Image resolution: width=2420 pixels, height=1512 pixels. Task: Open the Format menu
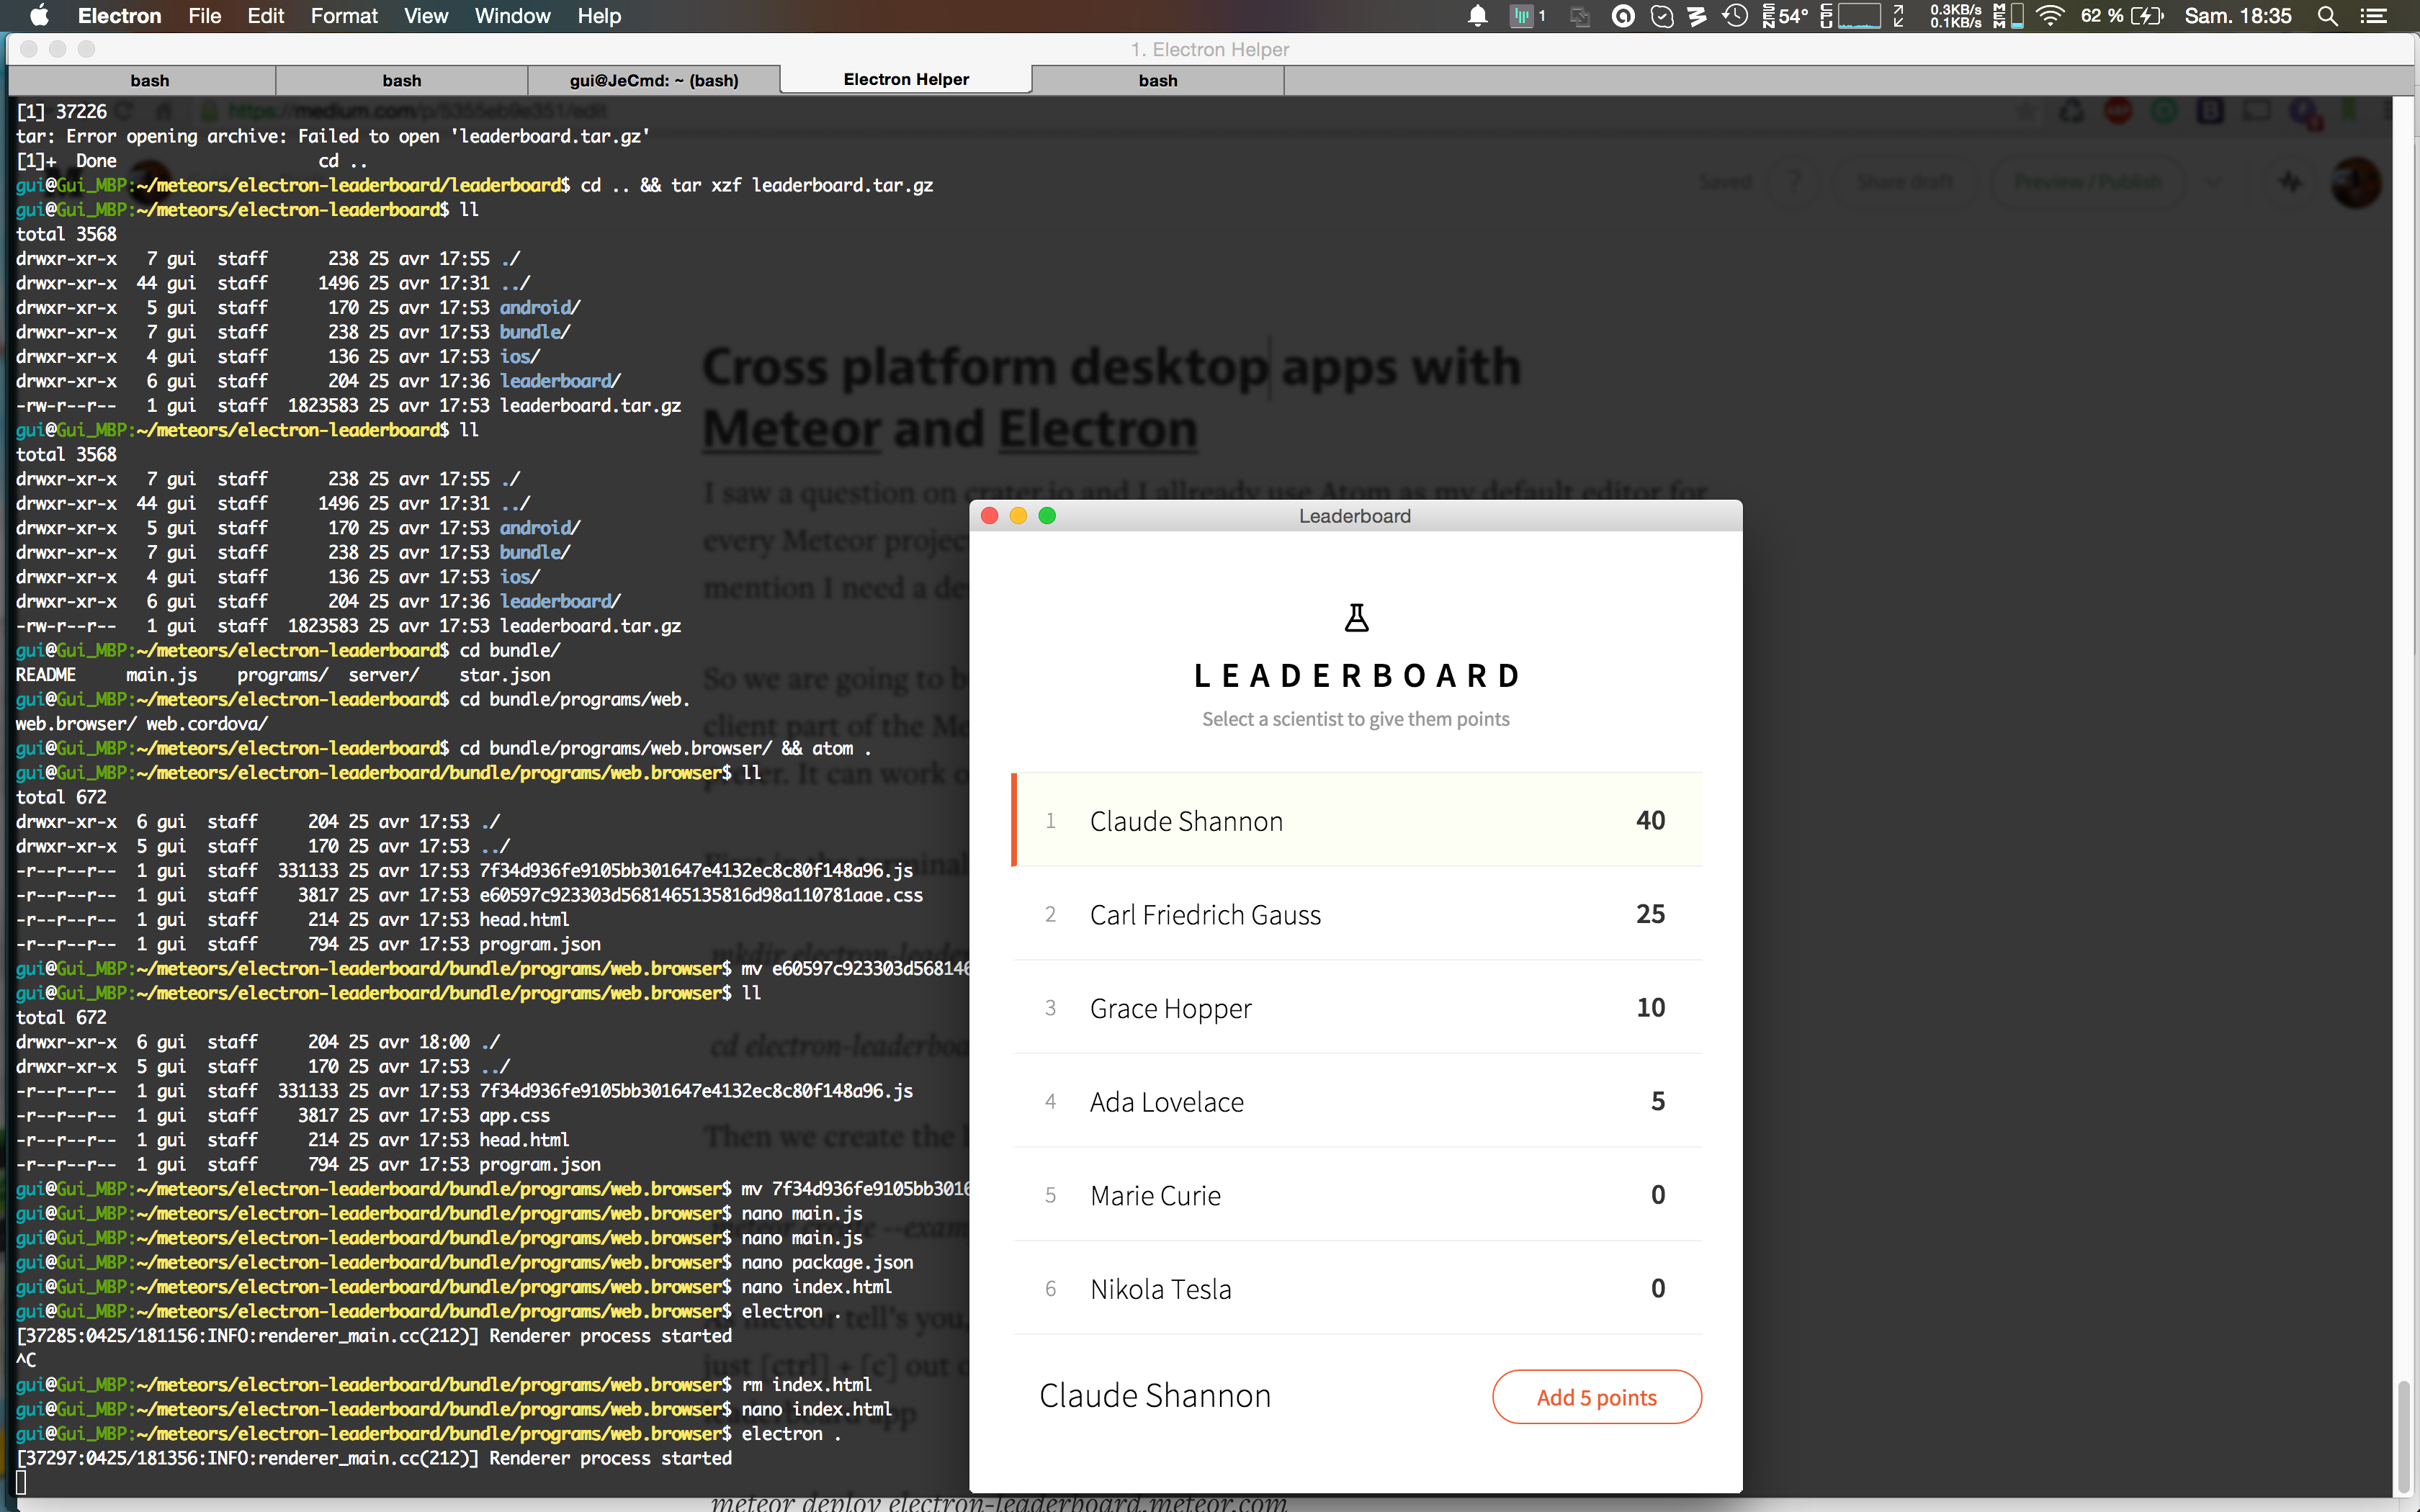(344, 16)
